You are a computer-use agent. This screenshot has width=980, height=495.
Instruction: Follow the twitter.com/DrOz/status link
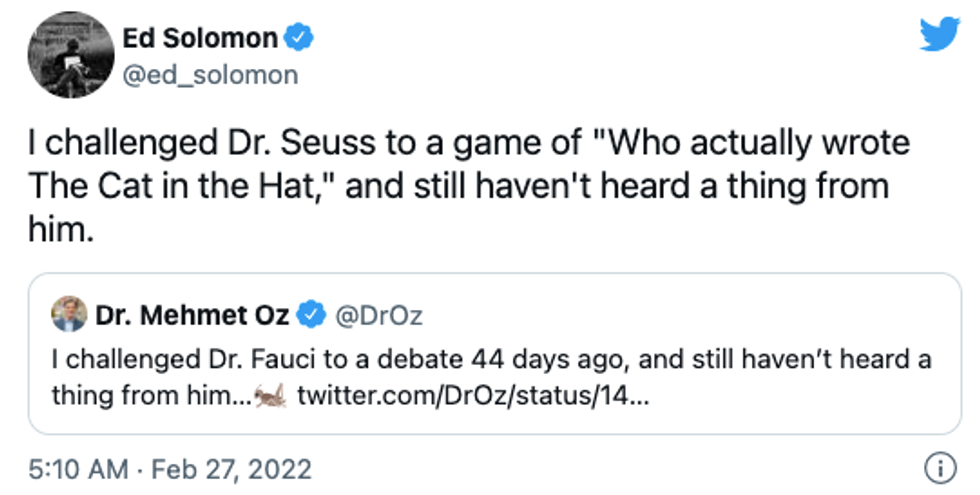pos(473,396)
